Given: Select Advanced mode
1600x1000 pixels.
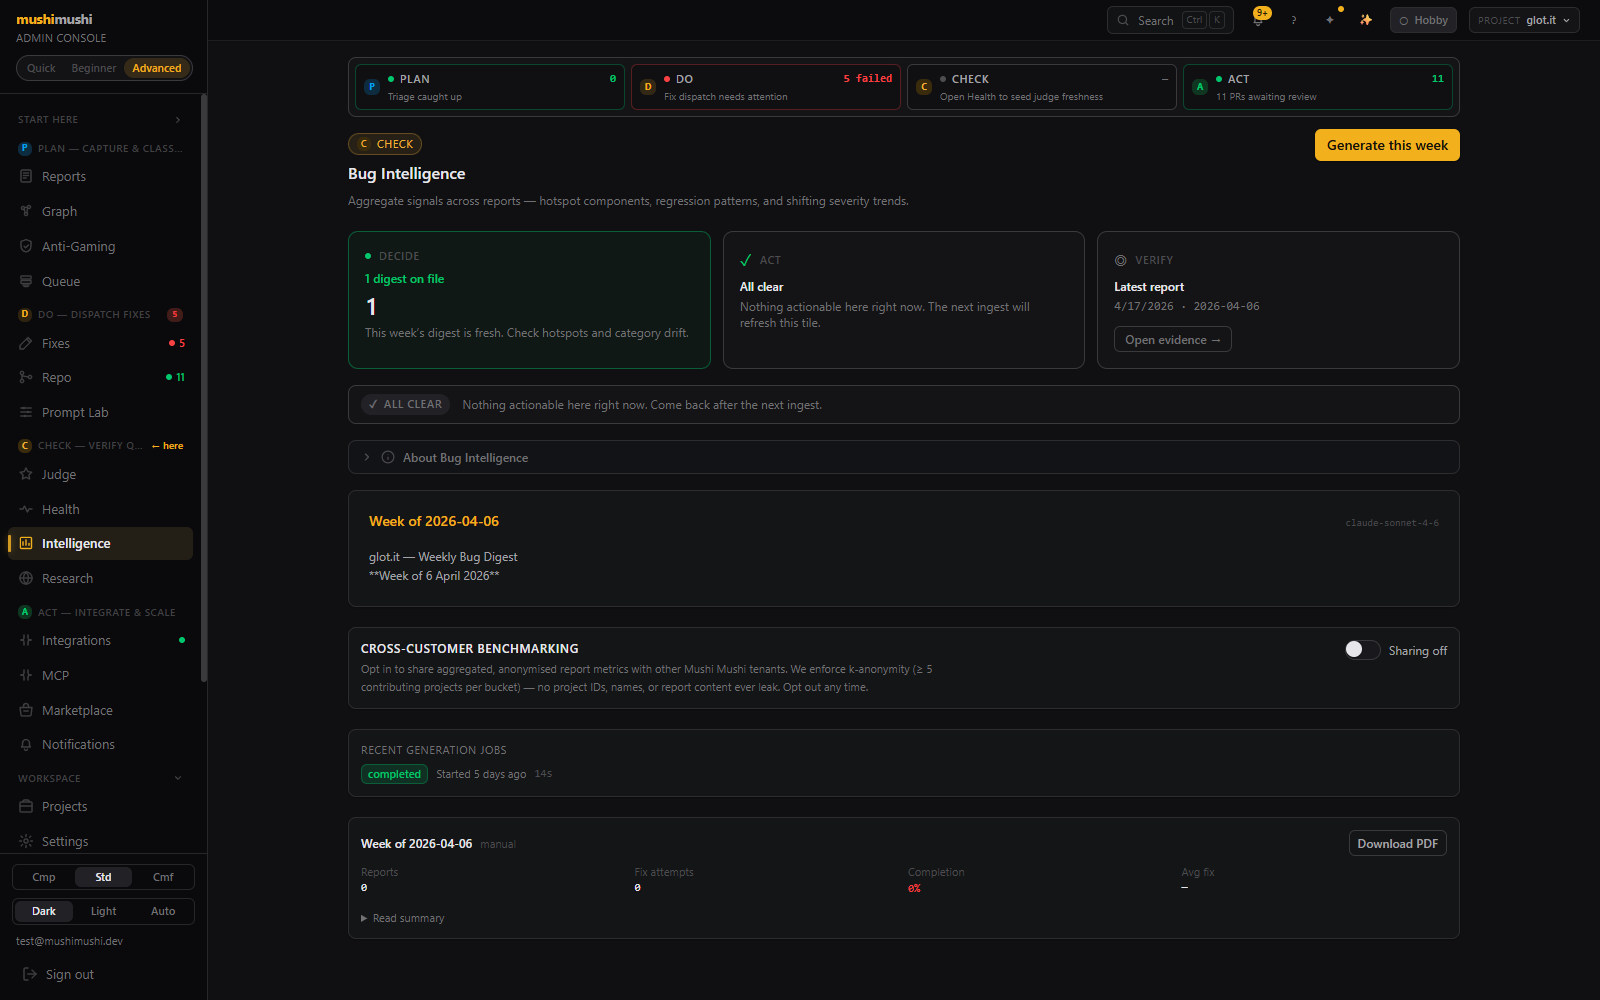Looking at the screenshot, I should click(157, 68).
